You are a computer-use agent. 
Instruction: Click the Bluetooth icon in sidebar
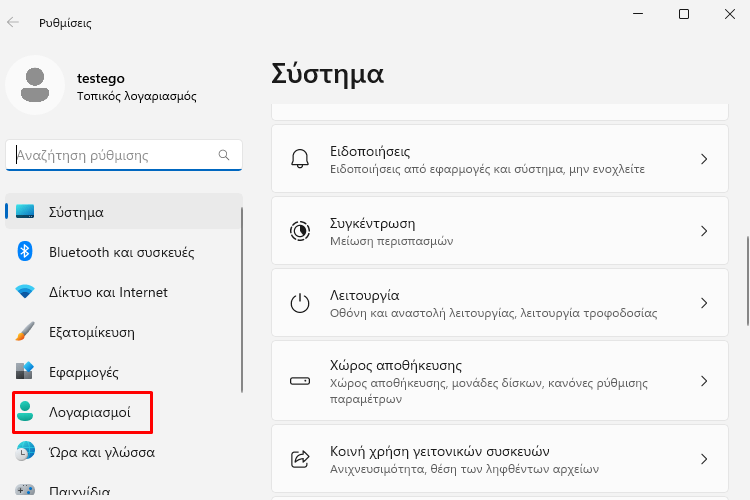click(x=24, y=252)
